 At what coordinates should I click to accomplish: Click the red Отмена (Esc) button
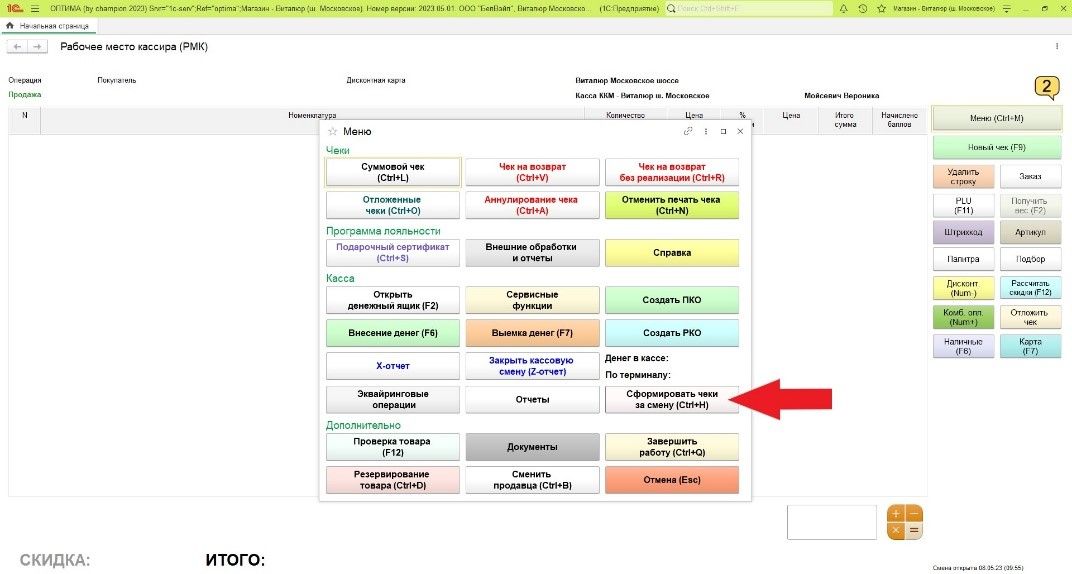[x=672, y=480]
